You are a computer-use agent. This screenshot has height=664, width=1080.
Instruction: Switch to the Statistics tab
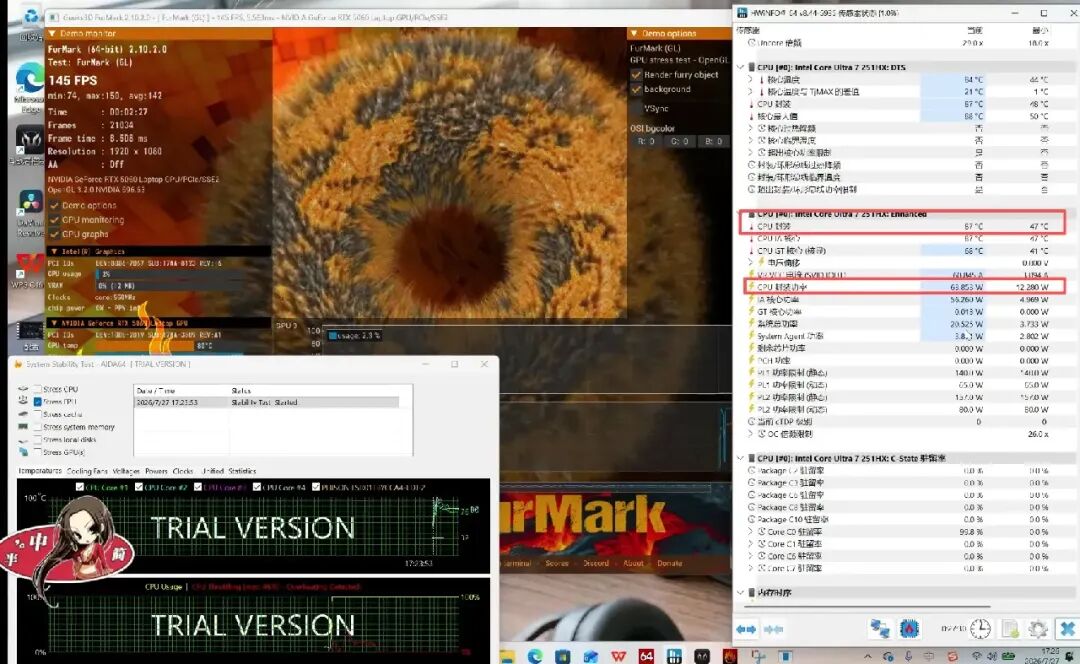242,471
